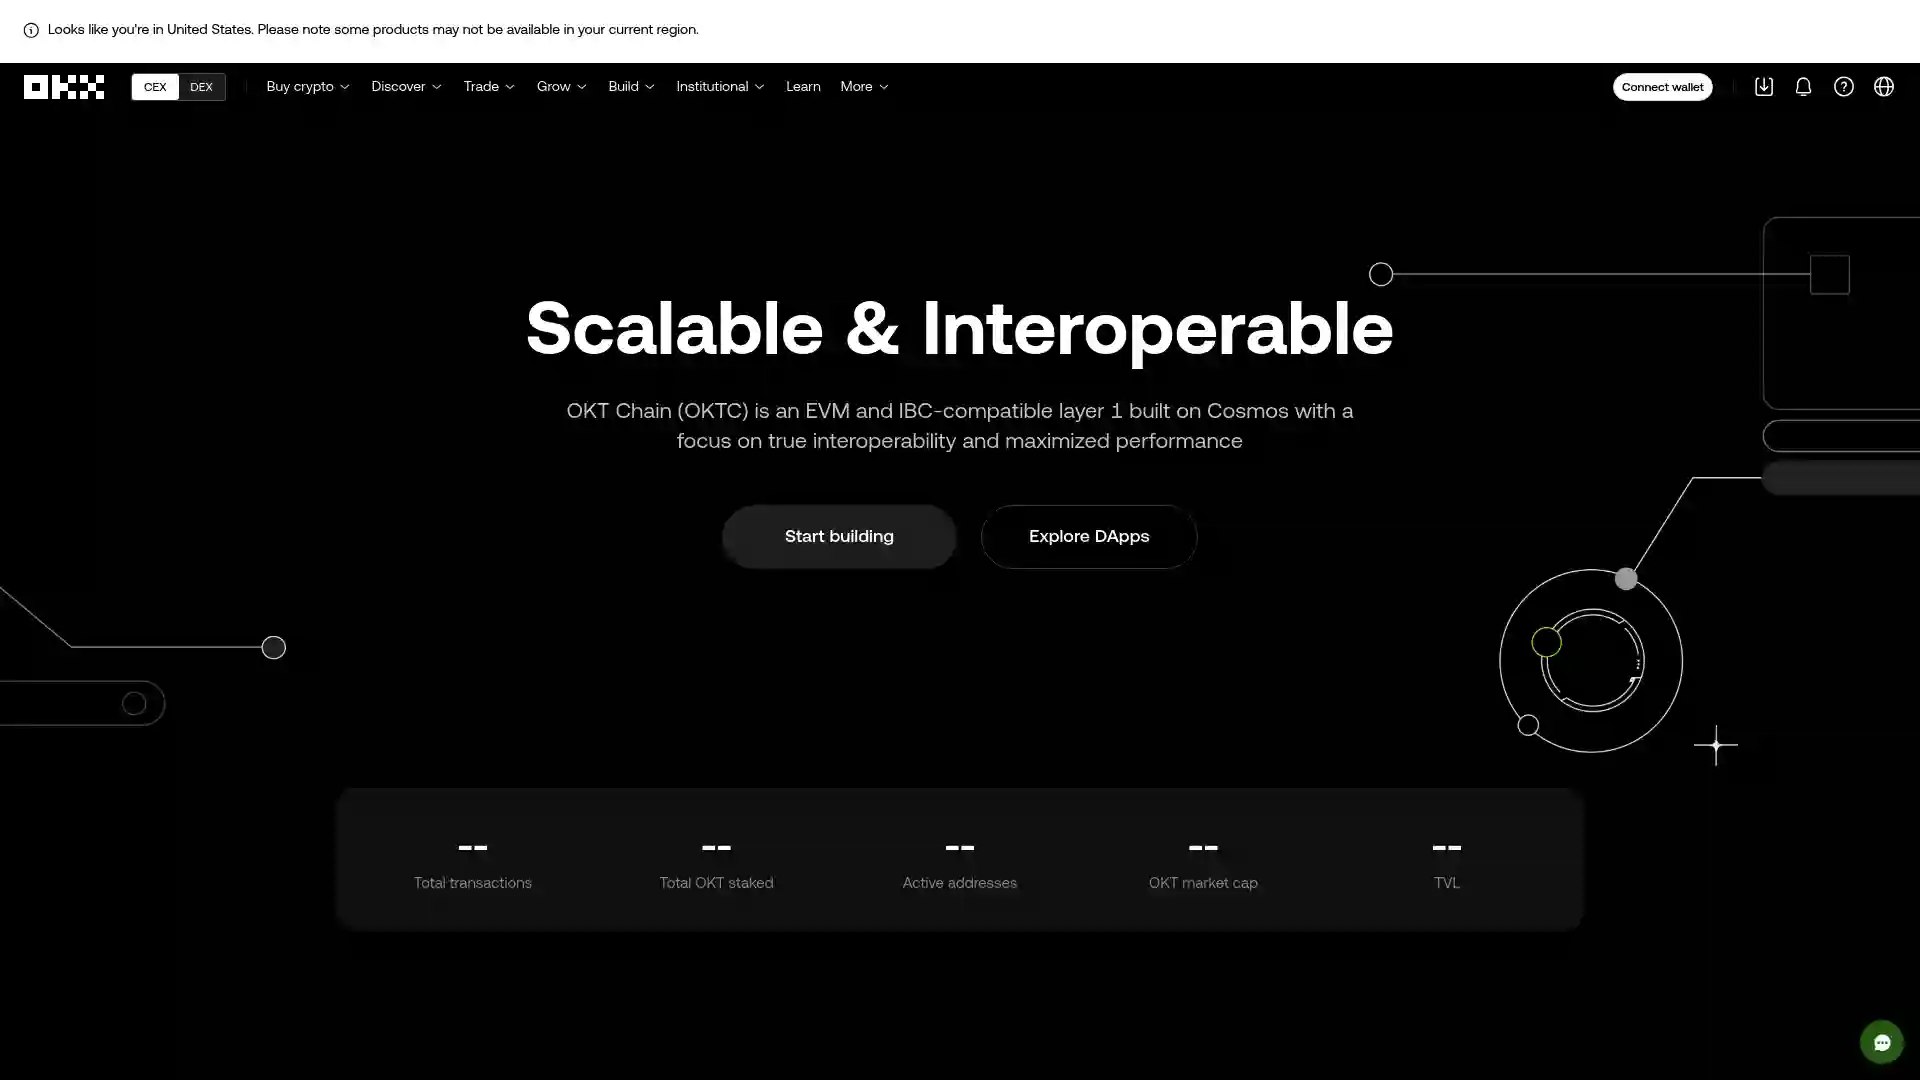Expand the Buy crypto dropdown menu
1920x1080 pixels.
306,87
